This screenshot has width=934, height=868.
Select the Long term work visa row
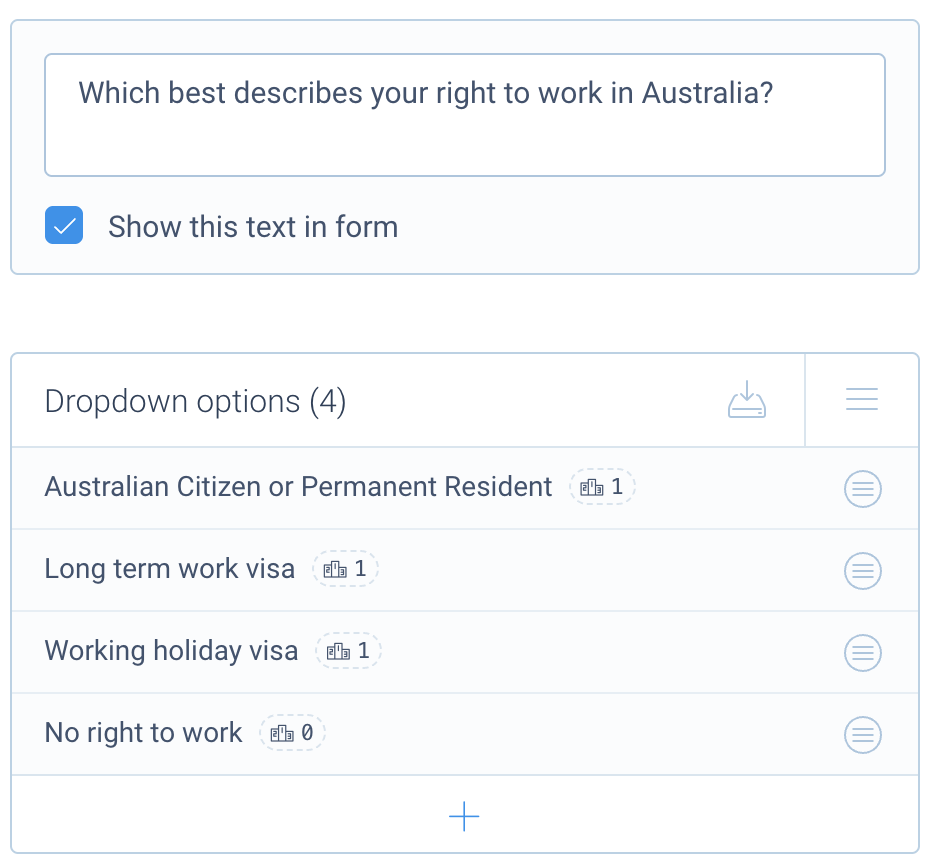click(169, 568)
